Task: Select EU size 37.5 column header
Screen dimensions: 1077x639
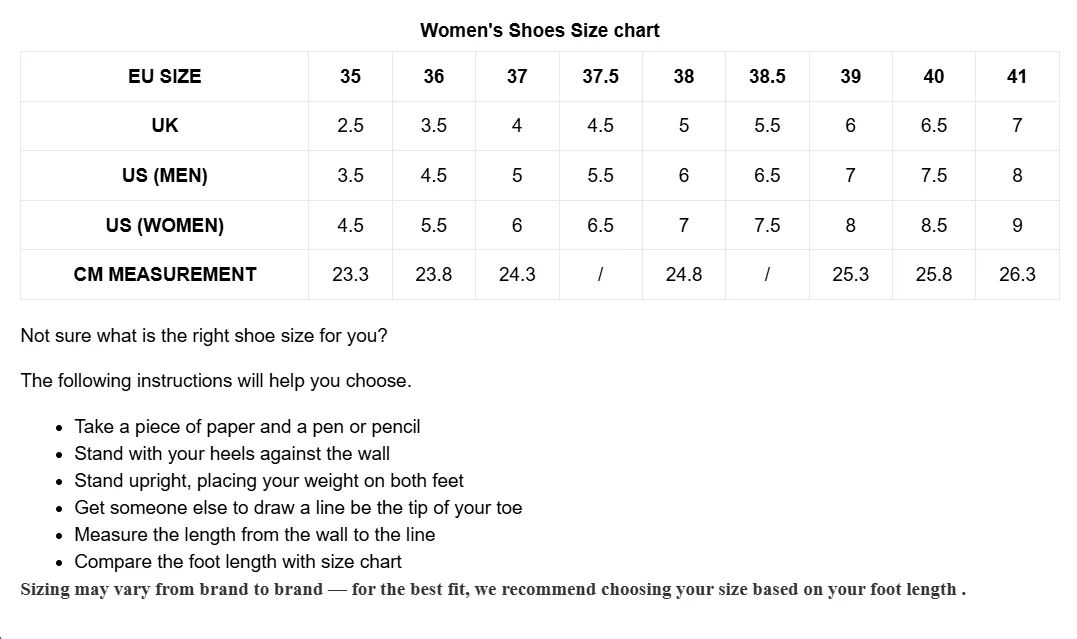Action: click(x=600, y=76)
